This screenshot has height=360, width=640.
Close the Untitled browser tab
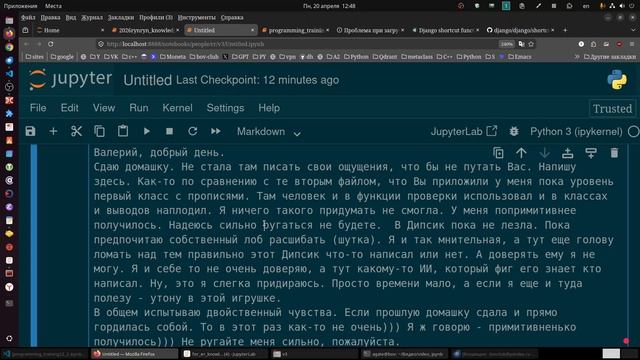click(x=252, y=30)
